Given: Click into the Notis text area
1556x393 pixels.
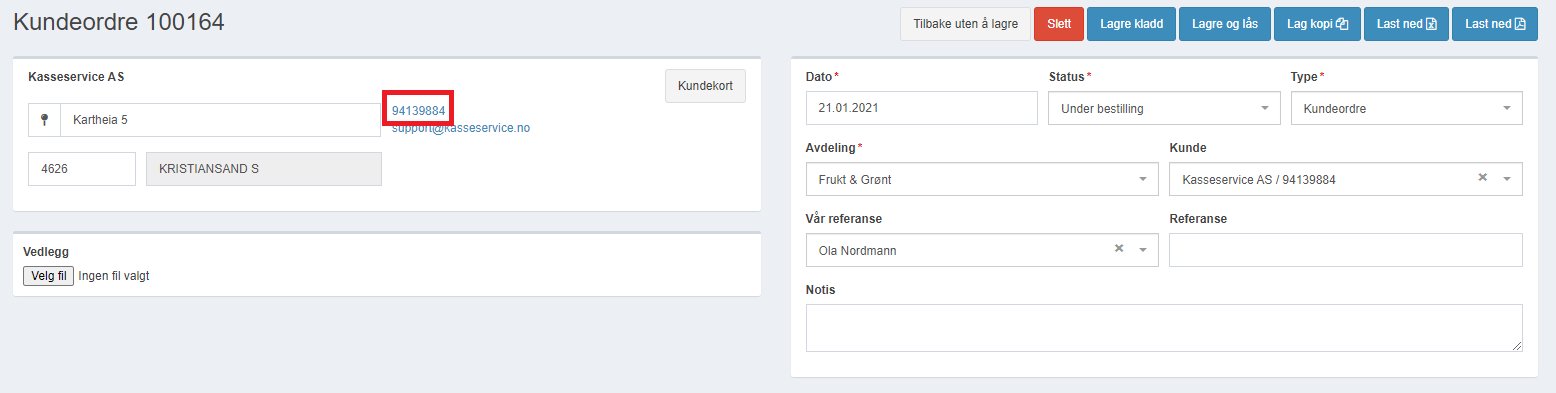Looking at the screenshot, I should (1164, 328).
